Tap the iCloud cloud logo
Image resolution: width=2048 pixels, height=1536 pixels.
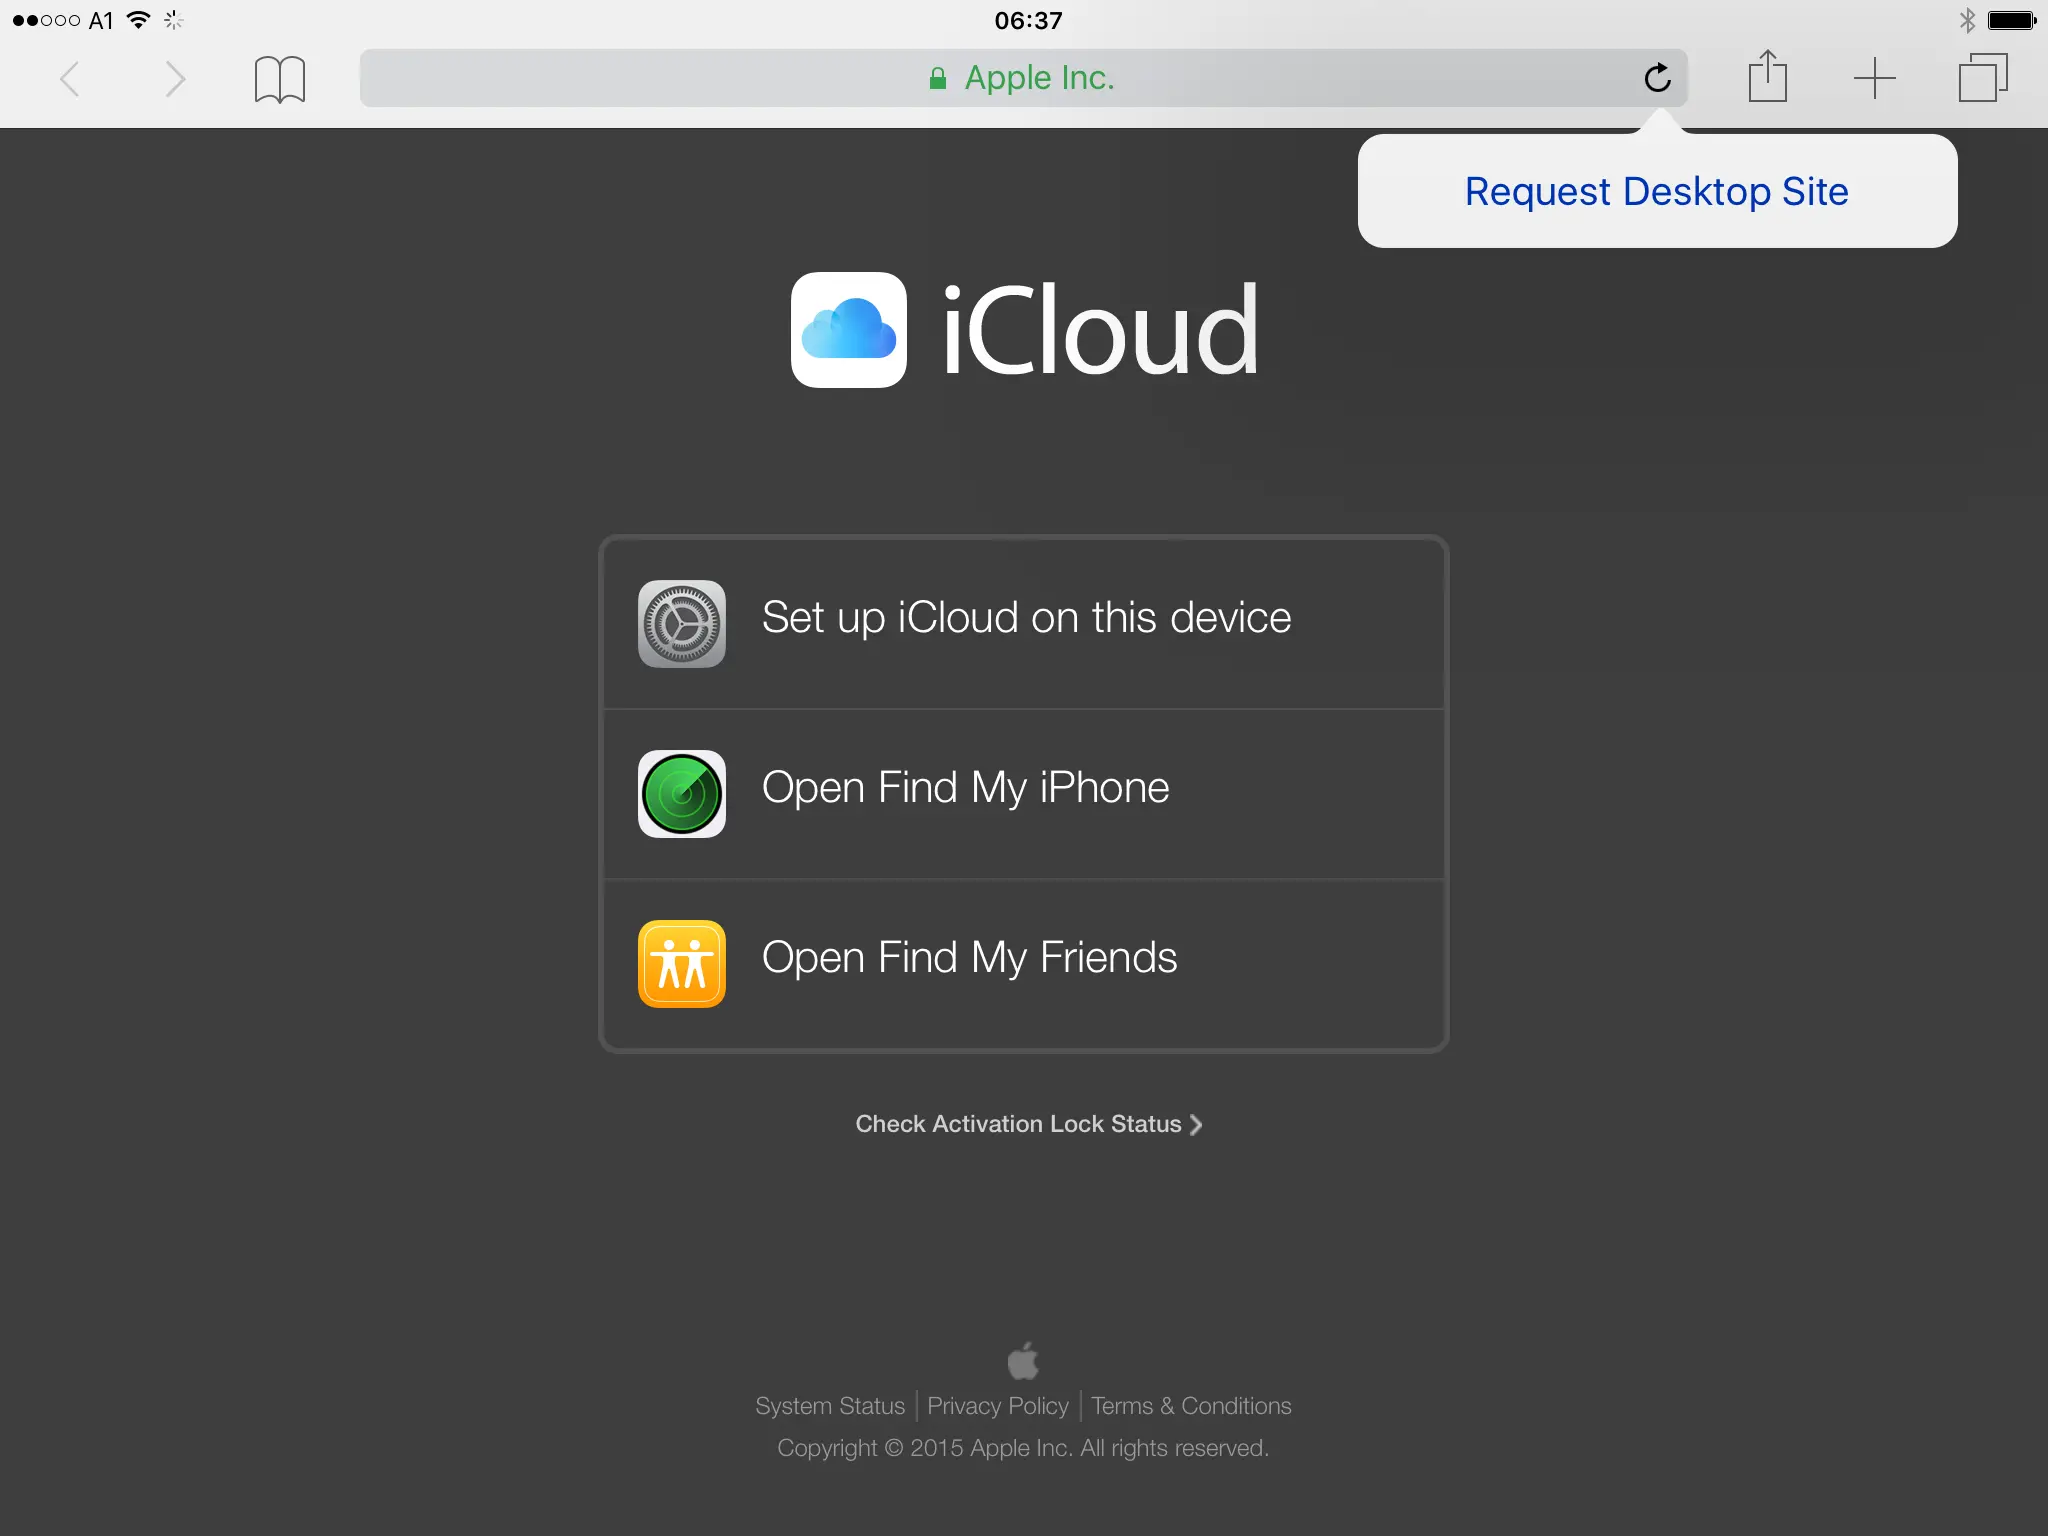click(849, 330)
